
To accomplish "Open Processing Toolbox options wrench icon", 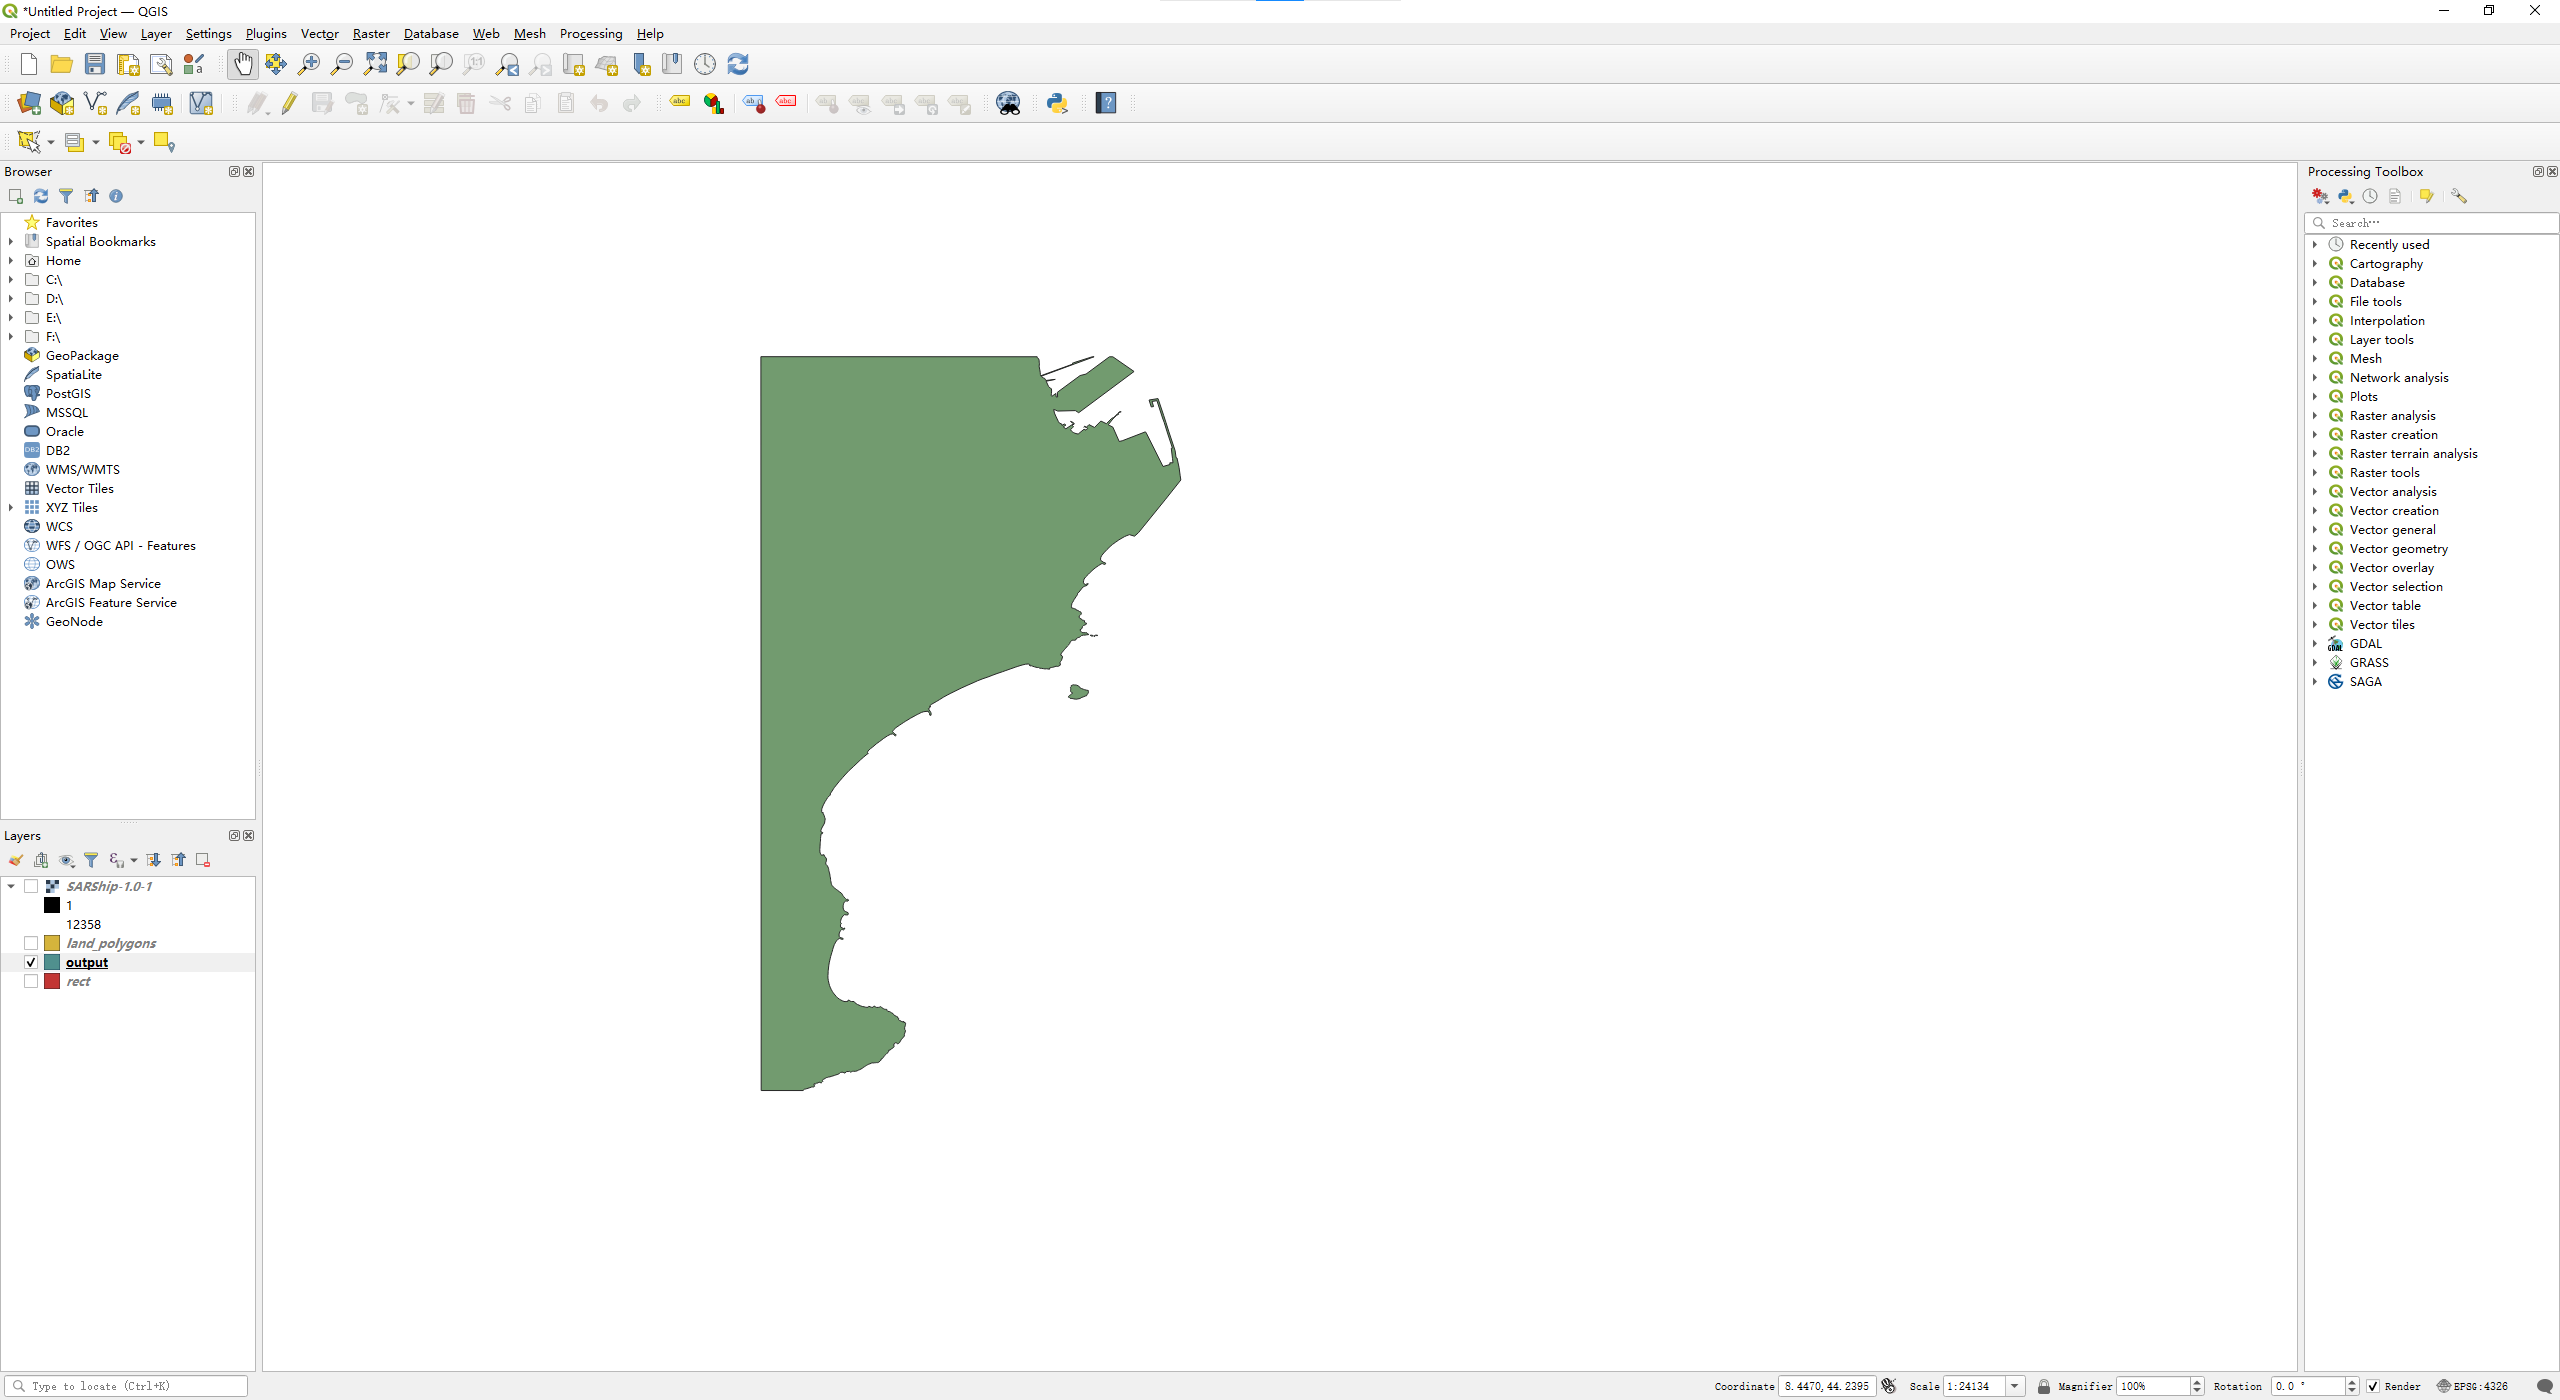I will 2459,196.
